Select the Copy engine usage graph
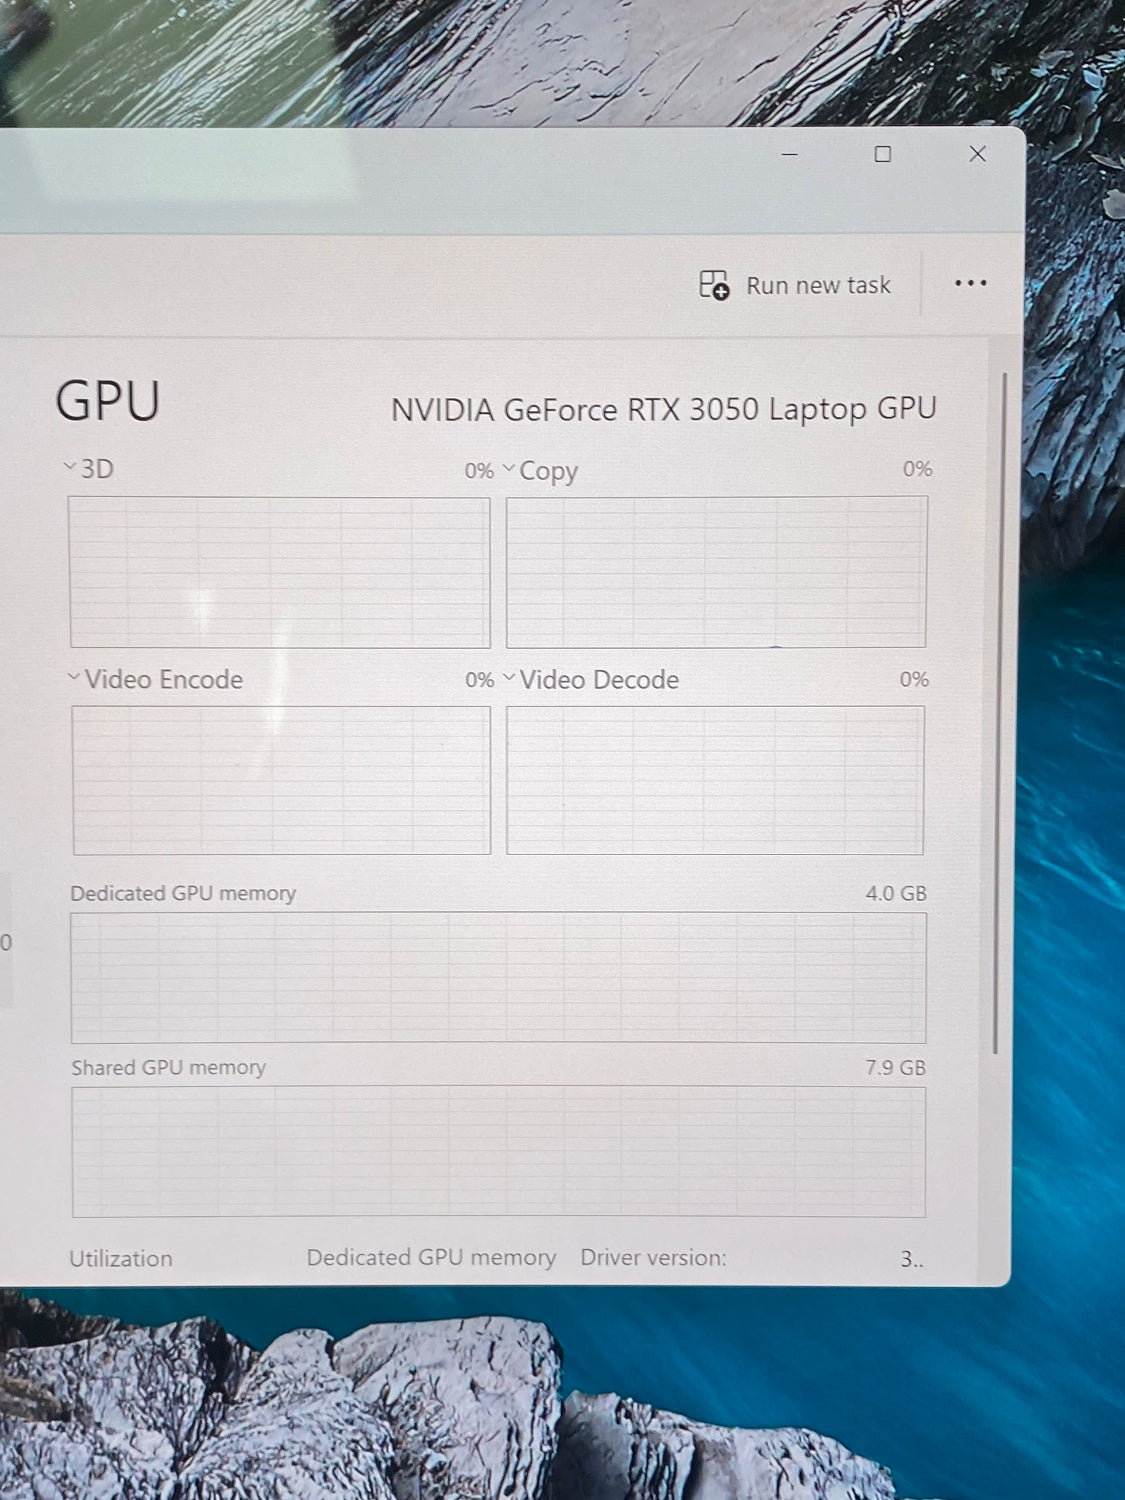1125x1500 pixels. click(x=716, y=572)
